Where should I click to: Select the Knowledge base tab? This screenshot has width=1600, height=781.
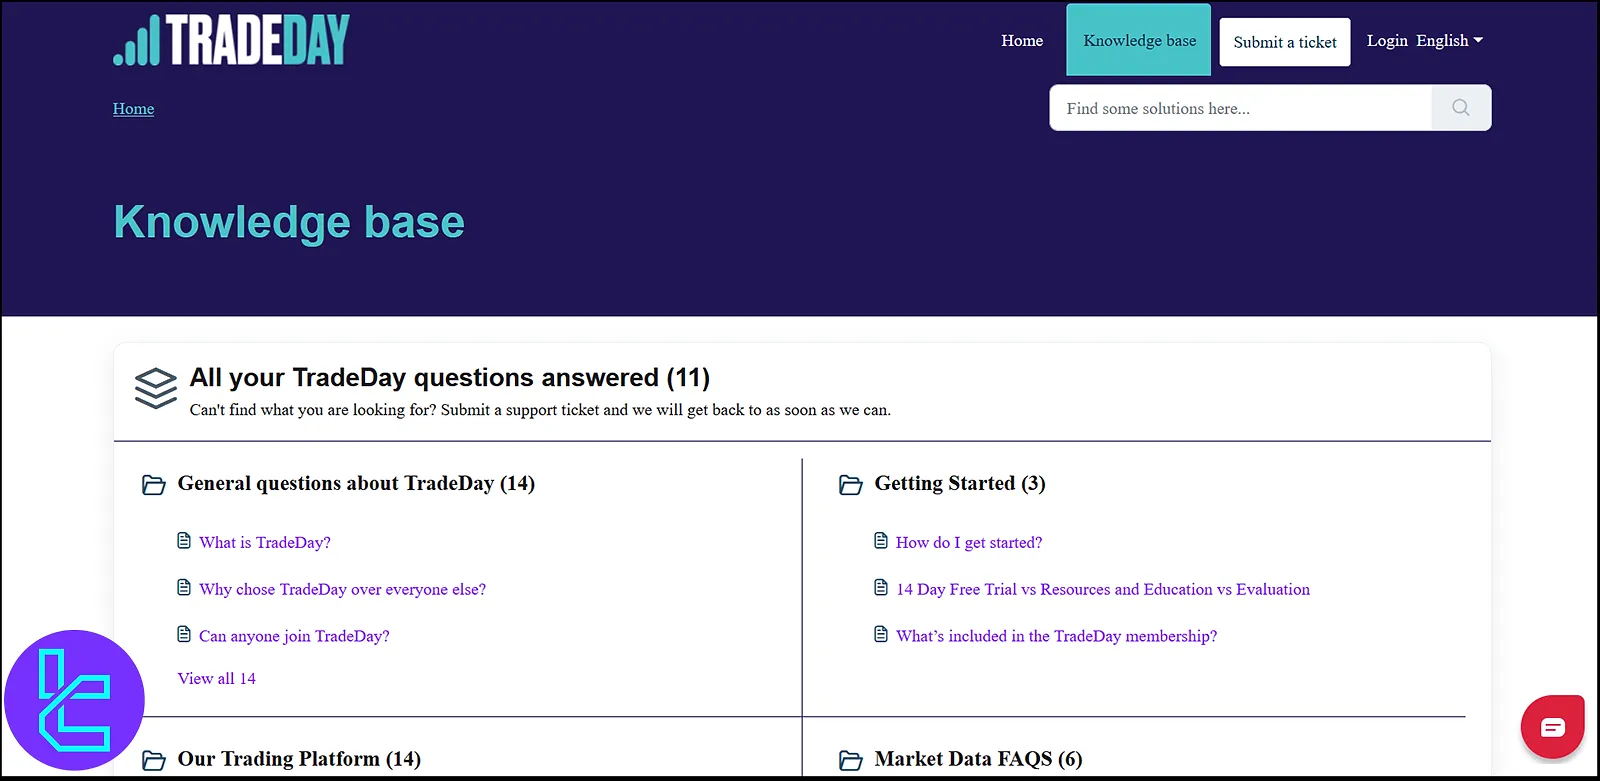point(1139,41)
